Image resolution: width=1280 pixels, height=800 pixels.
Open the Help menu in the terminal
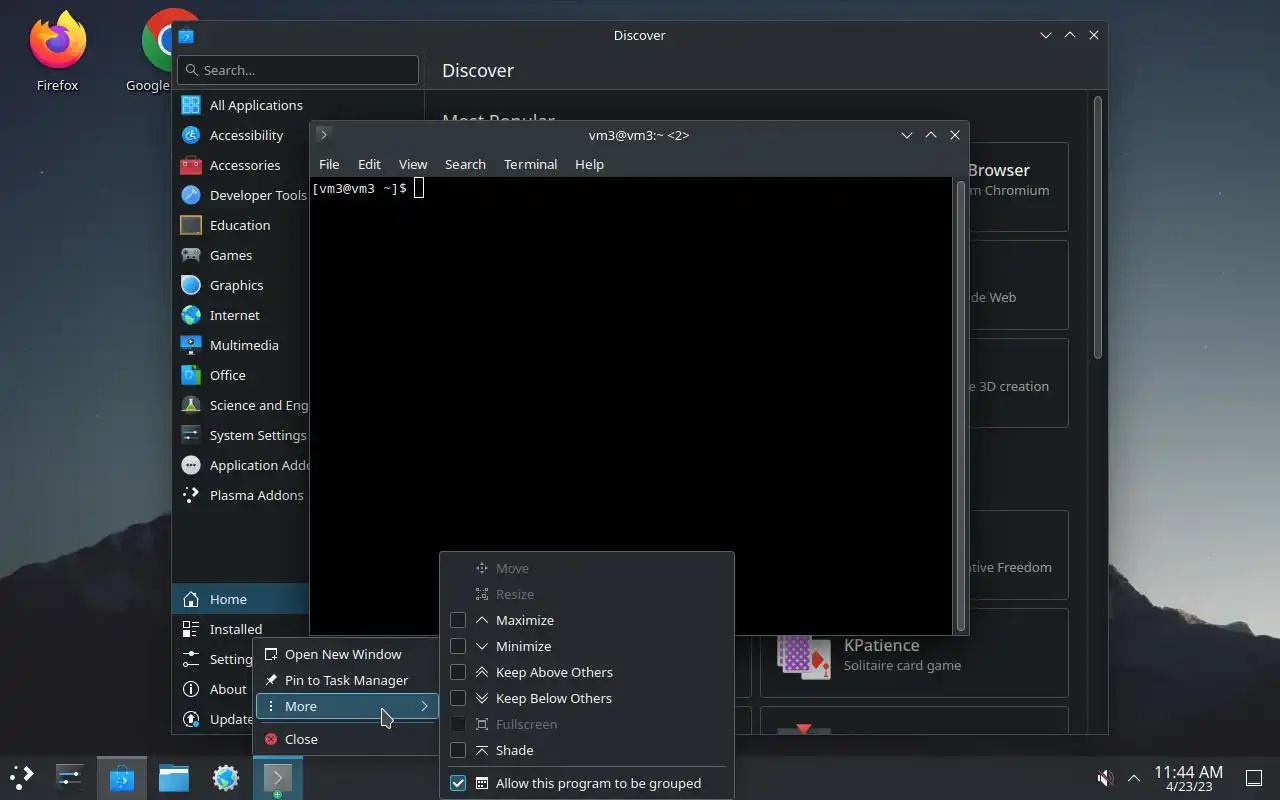coord(589,164)
